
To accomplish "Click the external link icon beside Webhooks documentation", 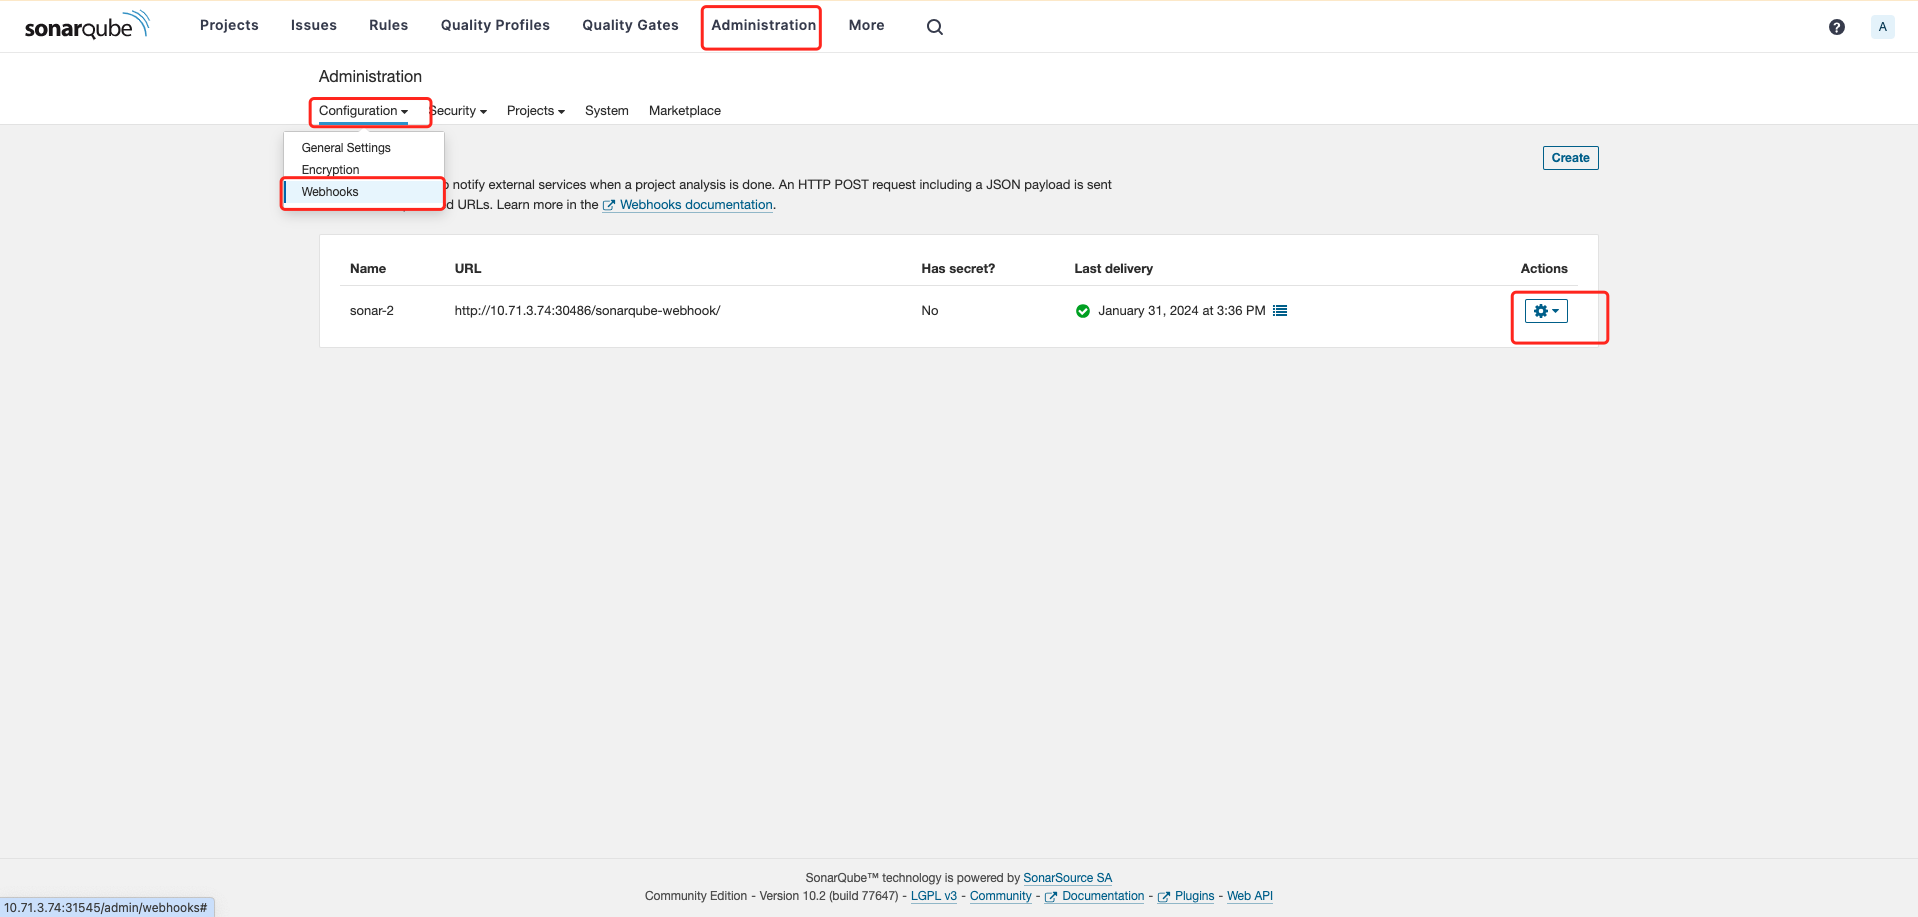I will (x=609, y=205).
